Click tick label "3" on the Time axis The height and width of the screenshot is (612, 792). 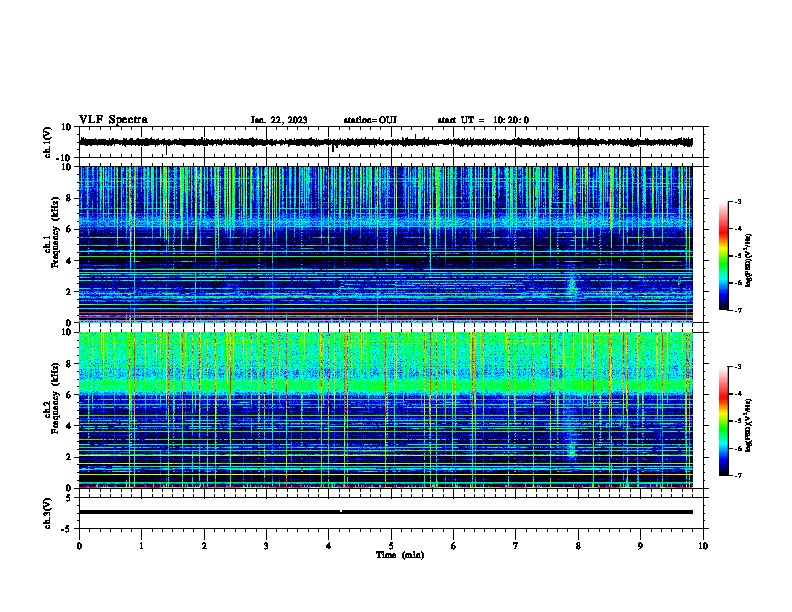pos(266,546)
